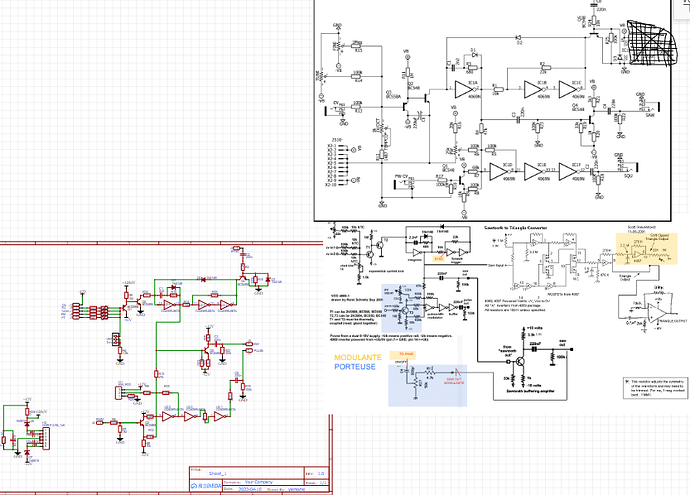Click the Your Company field
Viewport: 690px width, 495px height.
[x=261, y=482]
